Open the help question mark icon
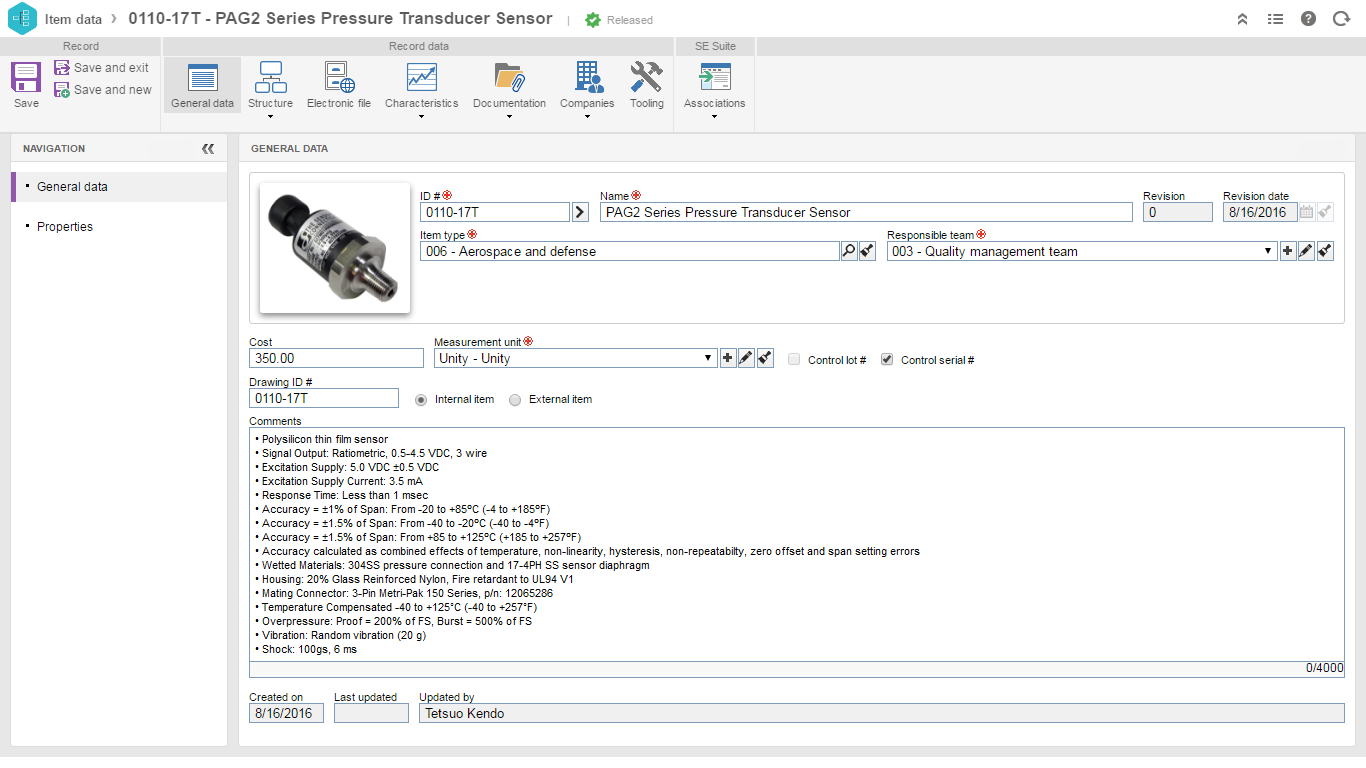 click(1308, 19)
